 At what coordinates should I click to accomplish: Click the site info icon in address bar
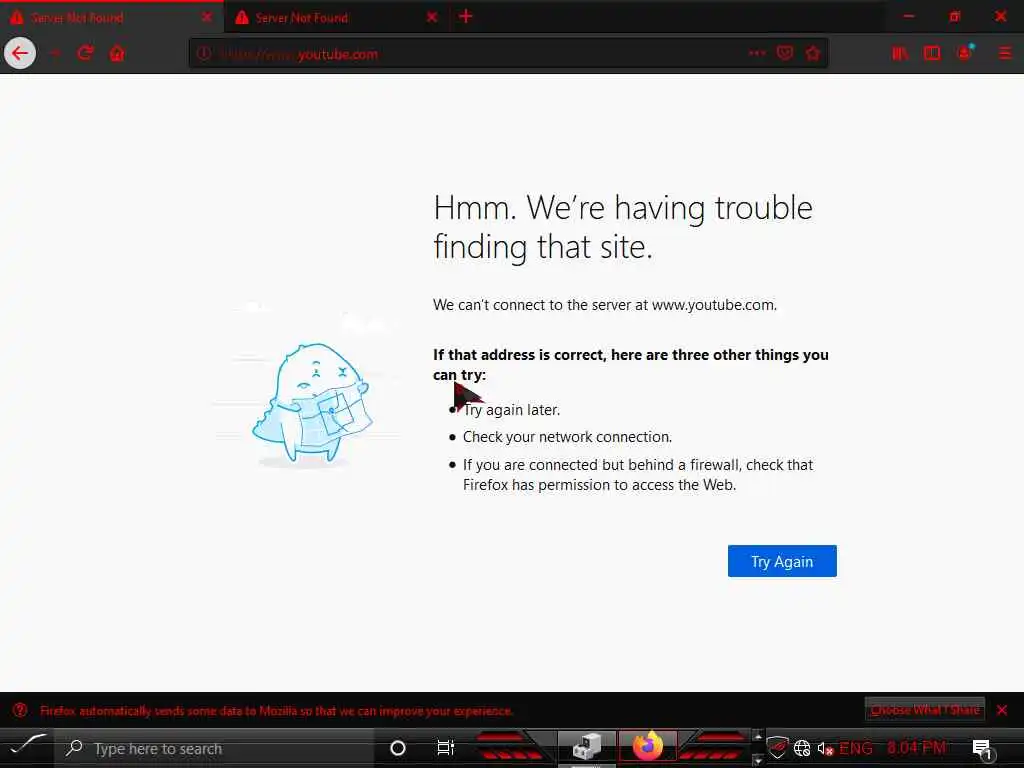[x=204, y=54]
